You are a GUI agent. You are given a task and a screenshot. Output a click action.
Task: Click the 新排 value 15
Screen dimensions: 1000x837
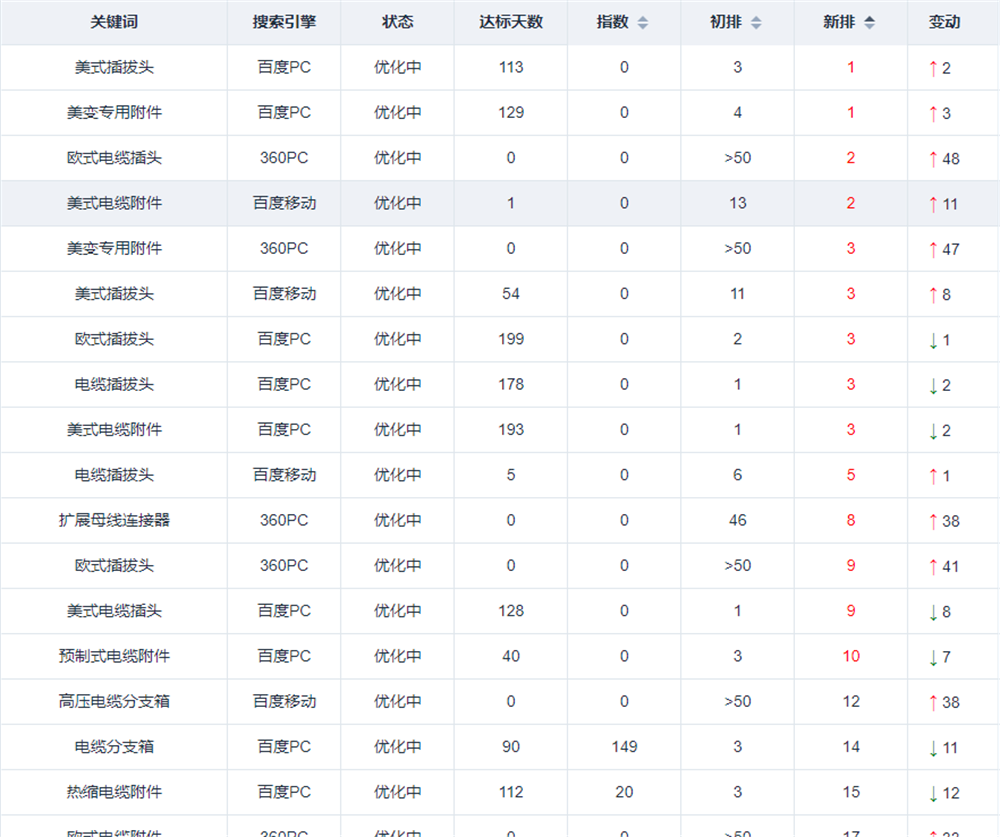tap(851, 792)
